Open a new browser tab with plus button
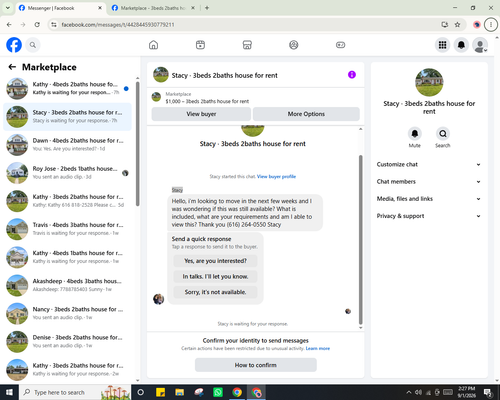500x400 pixels. (x=207, y=8)
